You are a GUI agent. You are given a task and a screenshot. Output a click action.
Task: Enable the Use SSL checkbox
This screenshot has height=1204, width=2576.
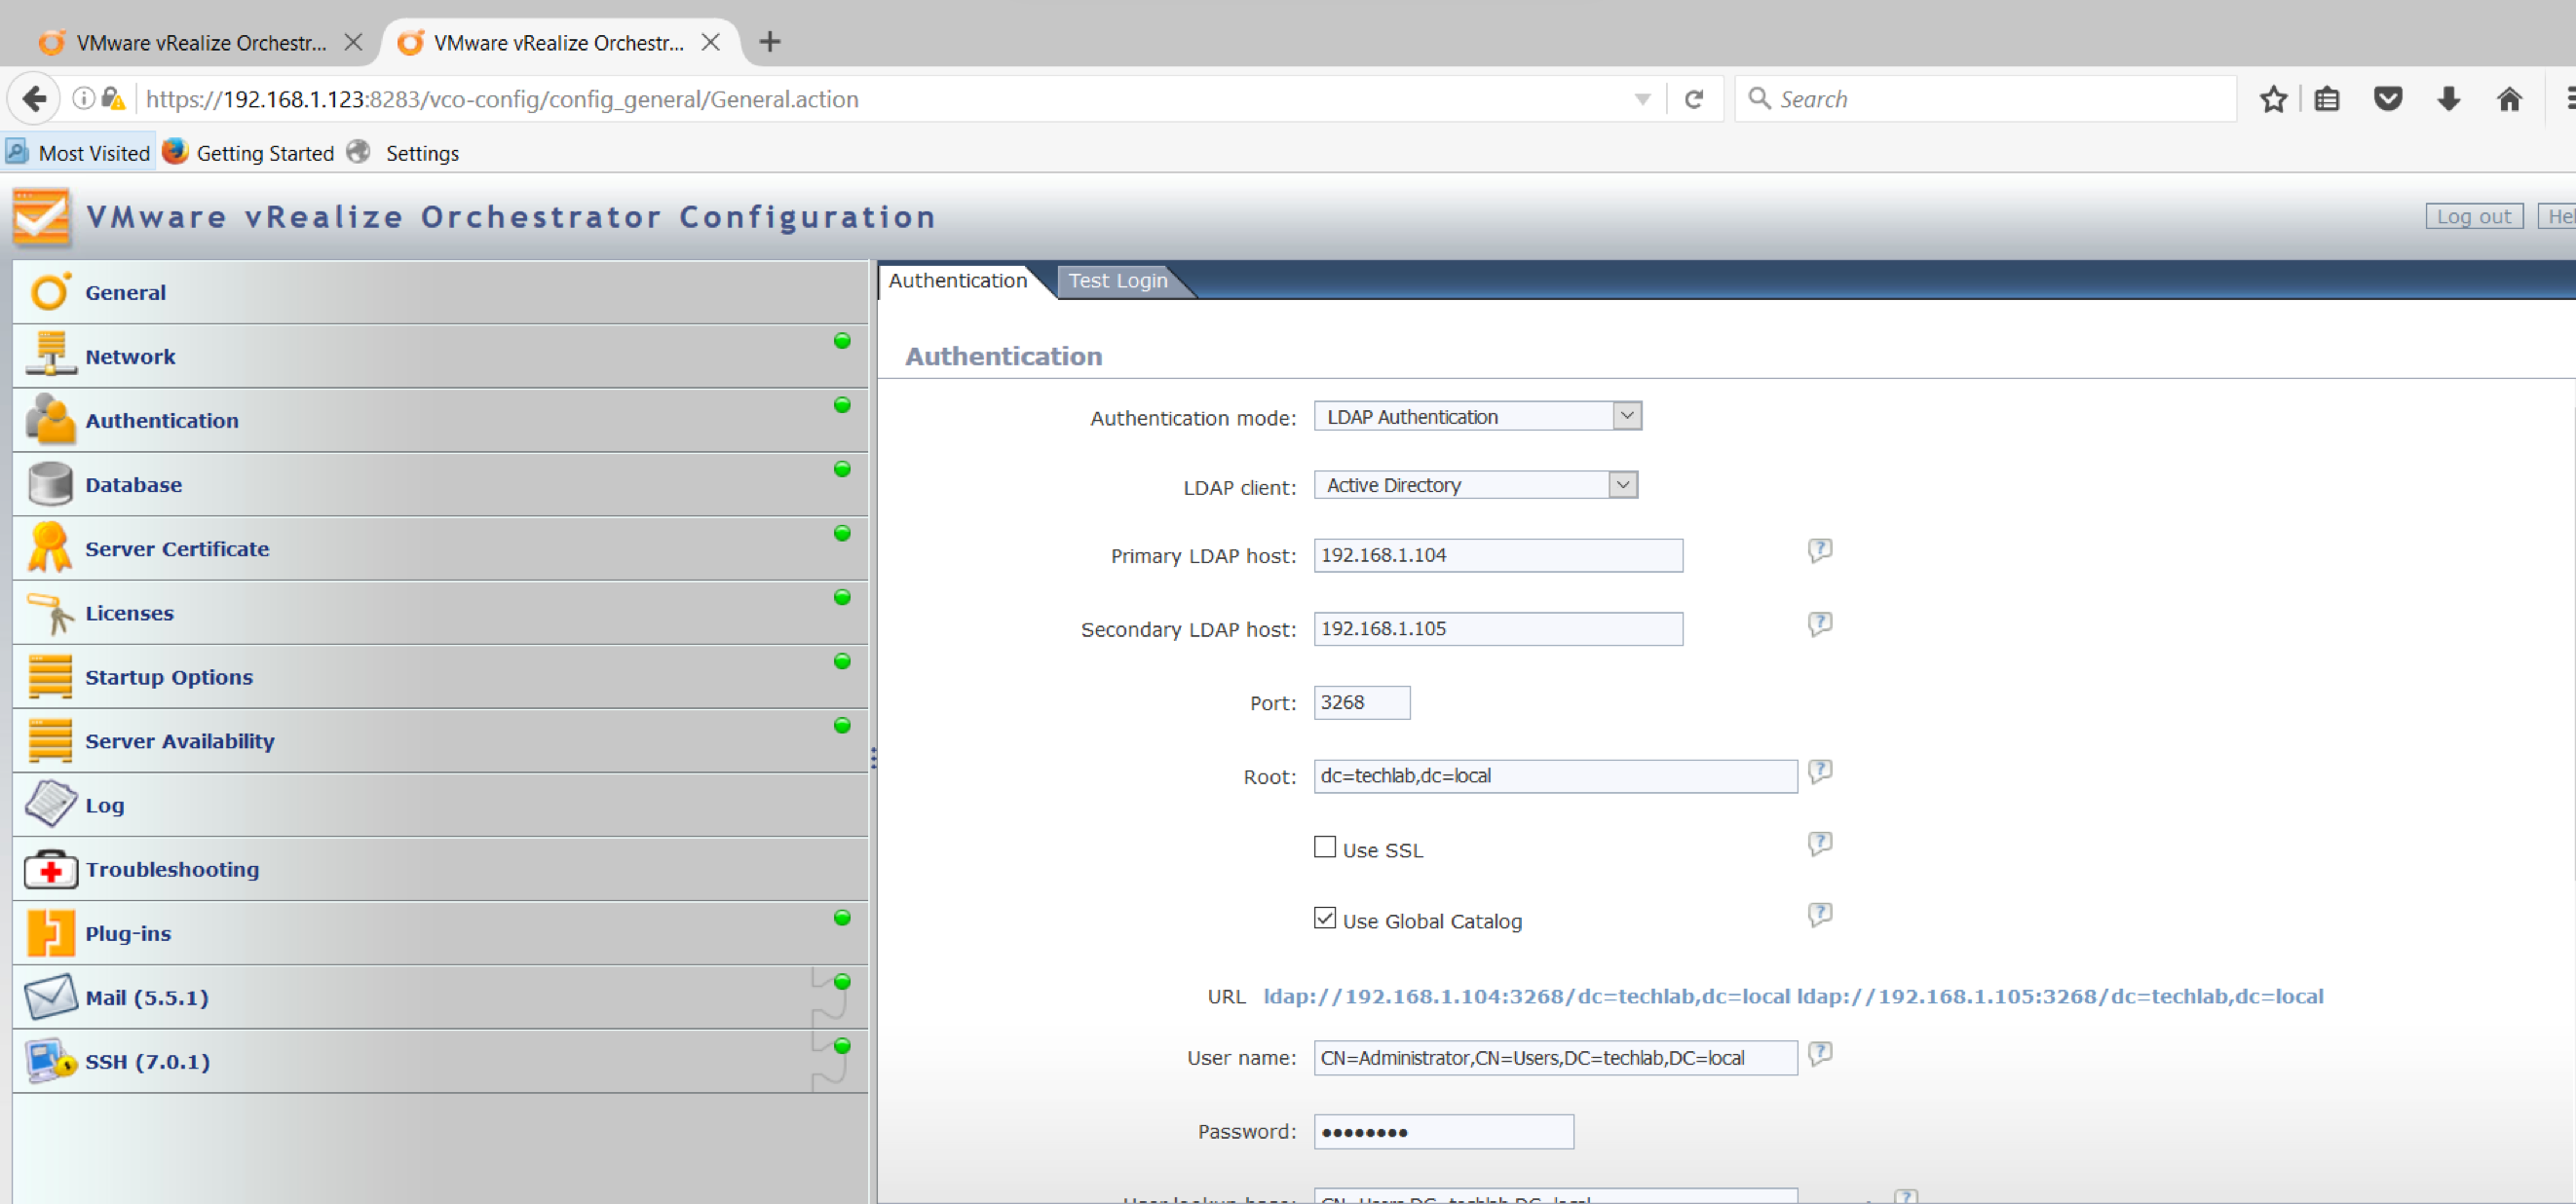pyautogui.click(x=1324, y=847)
